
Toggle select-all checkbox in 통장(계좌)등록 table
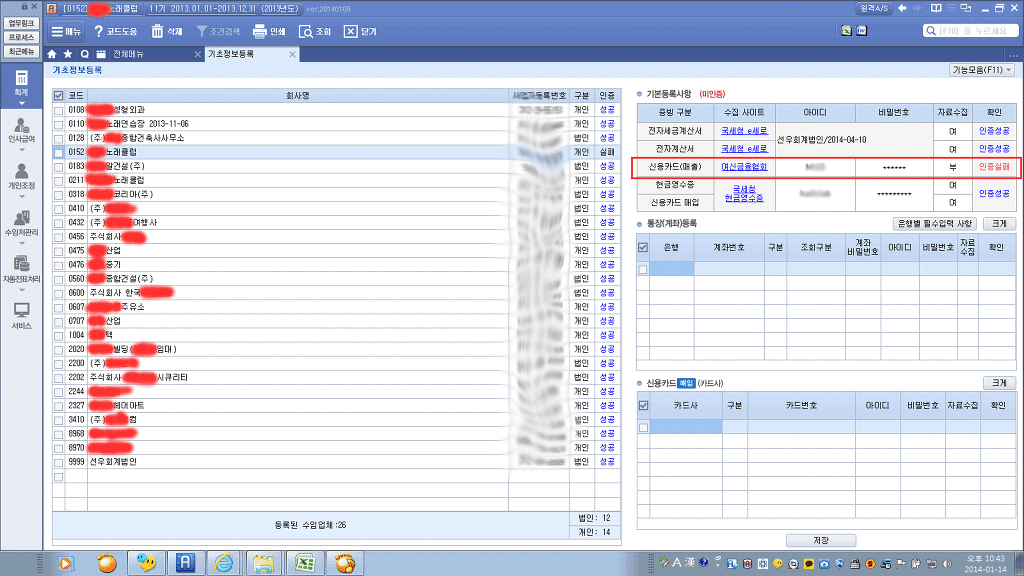(643, 246)
